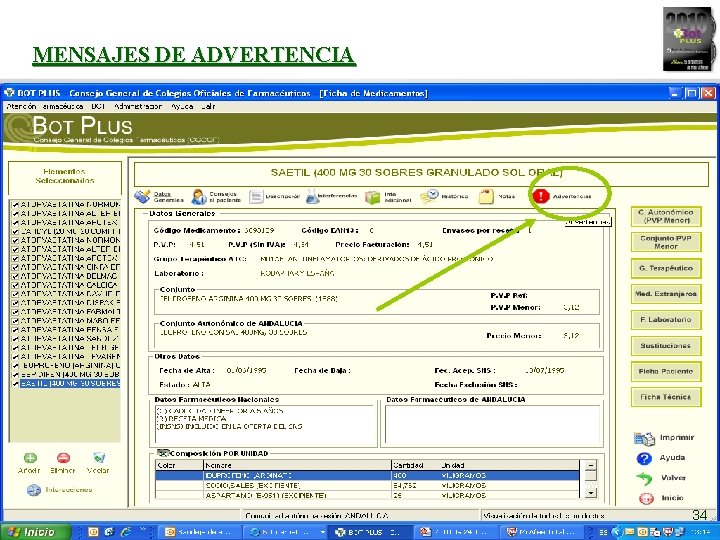Click composition table scroll down arrow

(591, 493)
